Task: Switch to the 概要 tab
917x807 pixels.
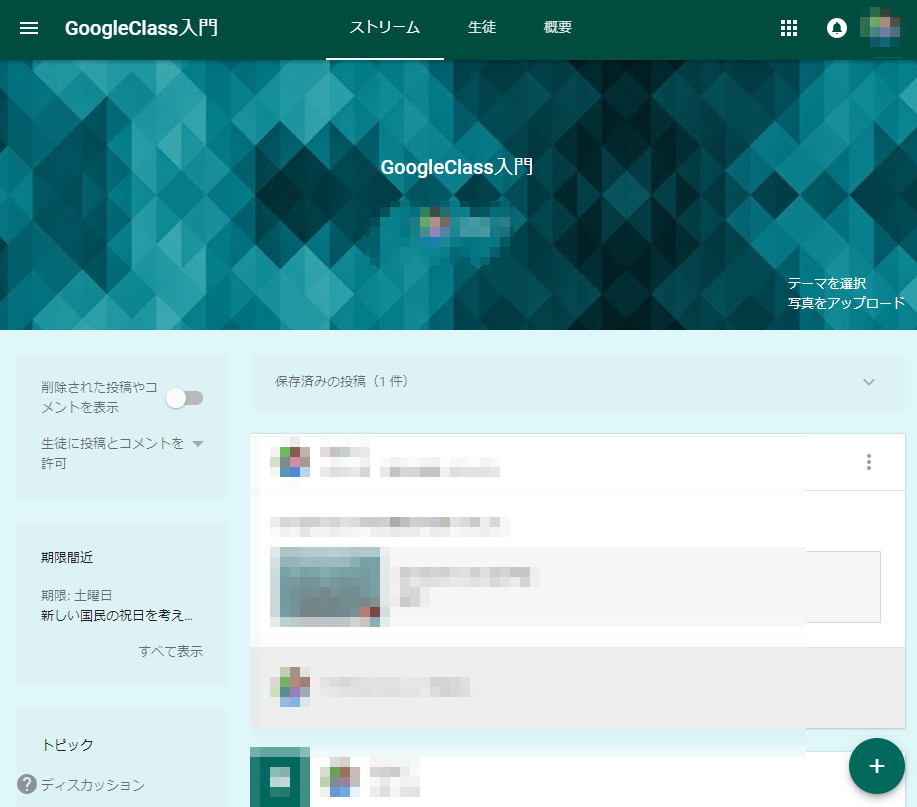Action: pyautogui.click(x=557, y=27)
